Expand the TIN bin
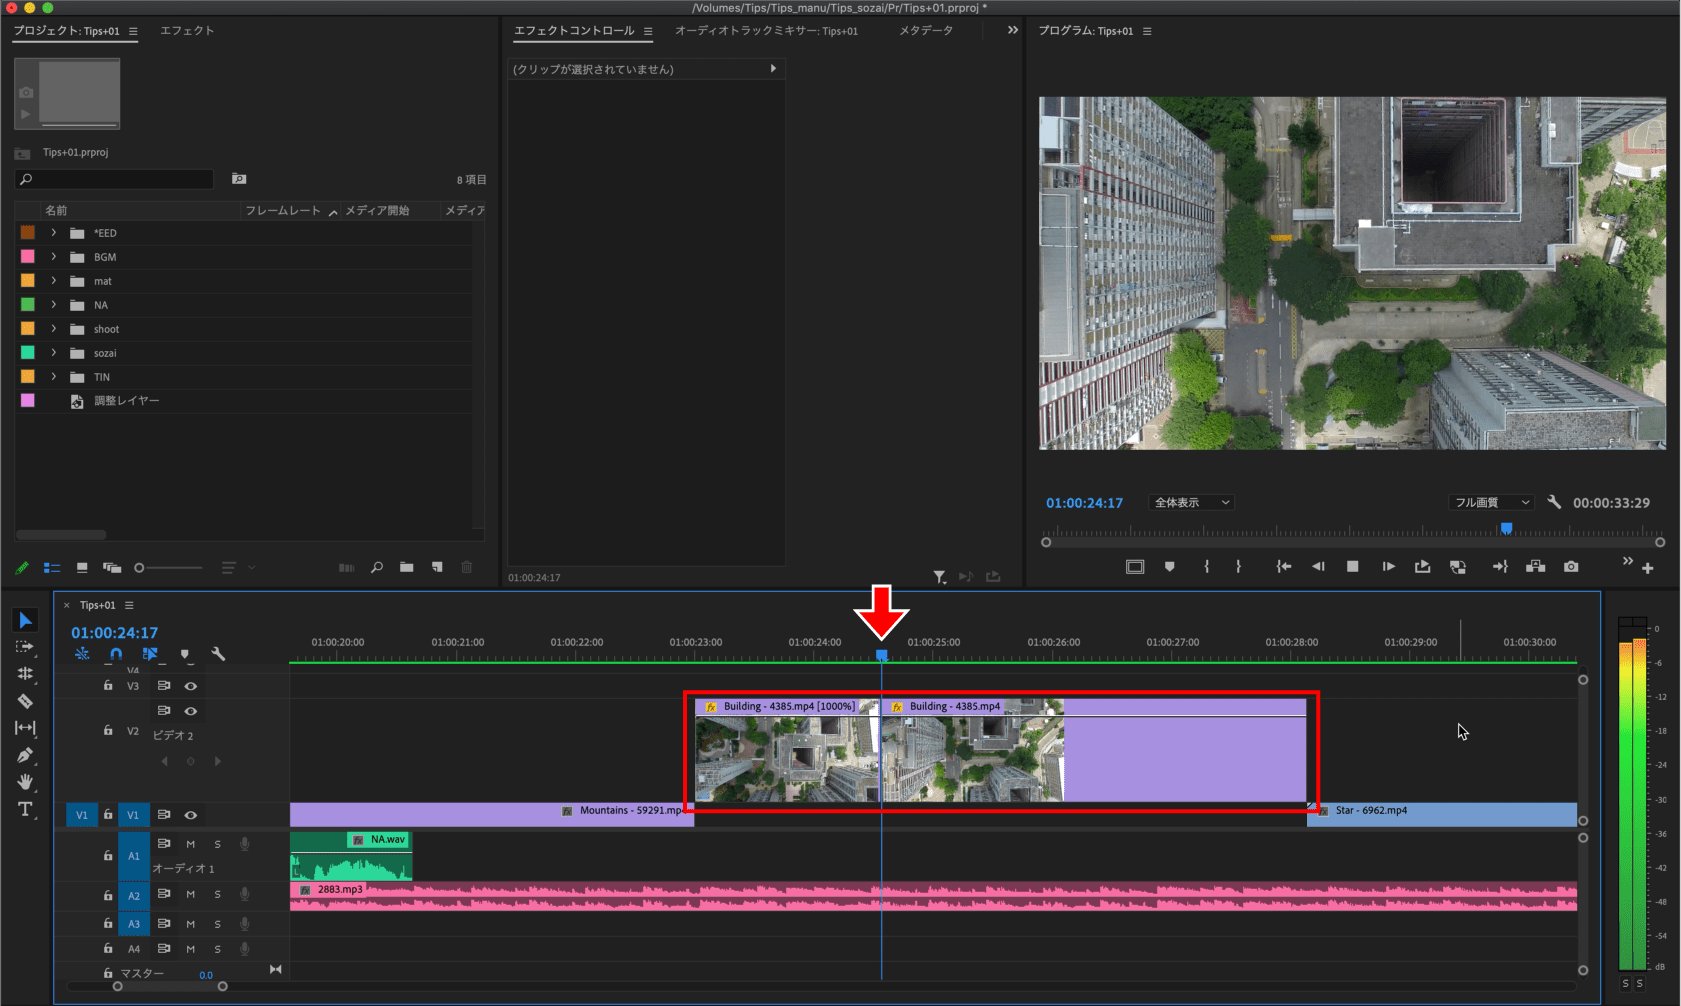 [x=54, y=377]
